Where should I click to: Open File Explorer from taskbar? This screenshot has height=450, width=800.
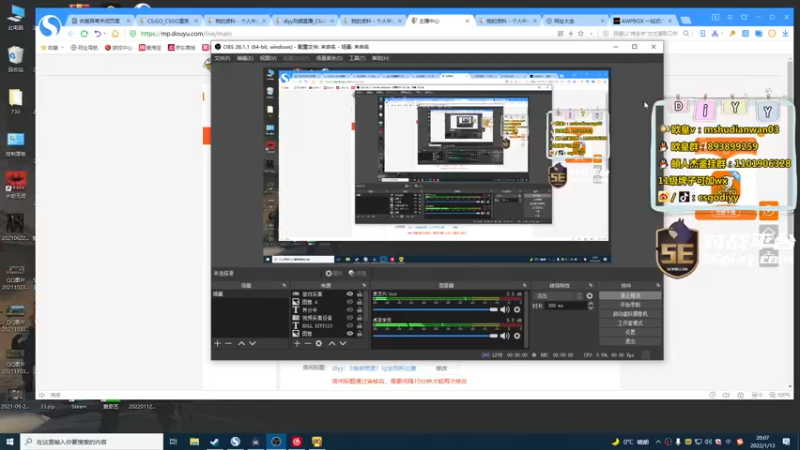coord(194,441)
